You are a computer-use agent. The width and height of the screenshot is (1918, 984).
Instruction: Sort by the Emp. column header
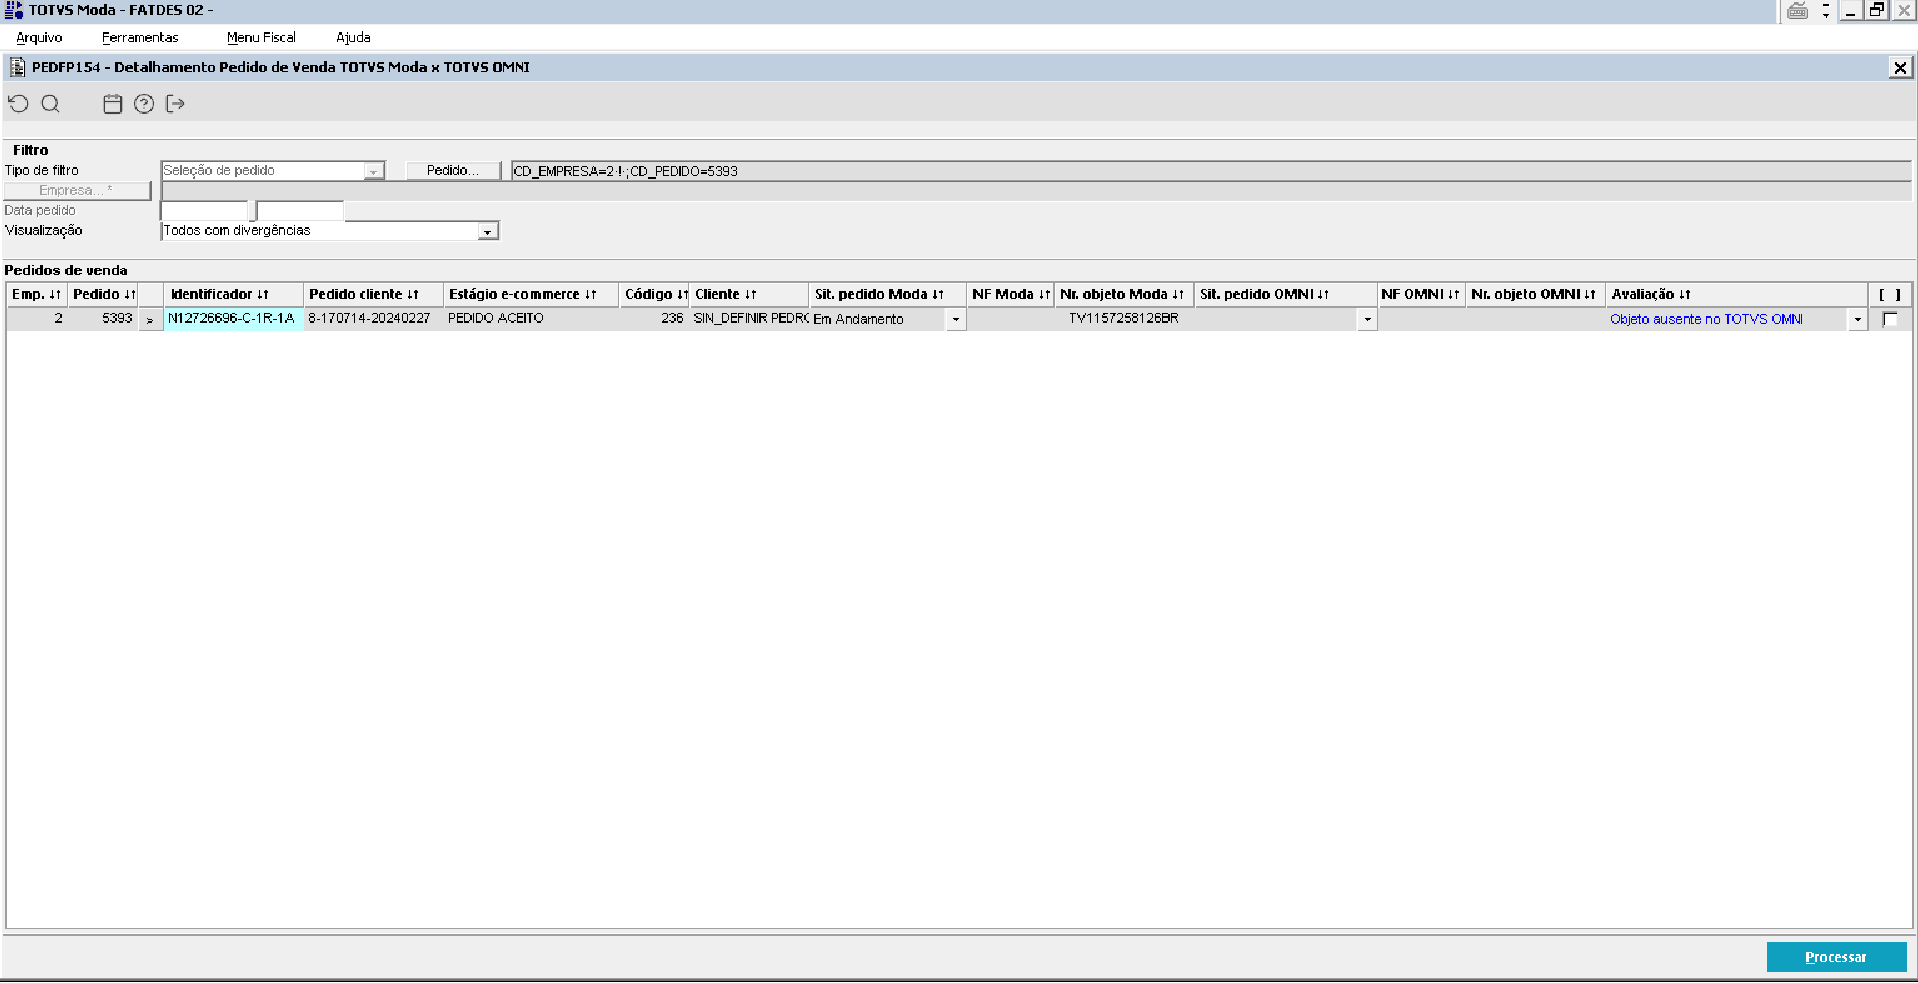(x=36, y=294)
